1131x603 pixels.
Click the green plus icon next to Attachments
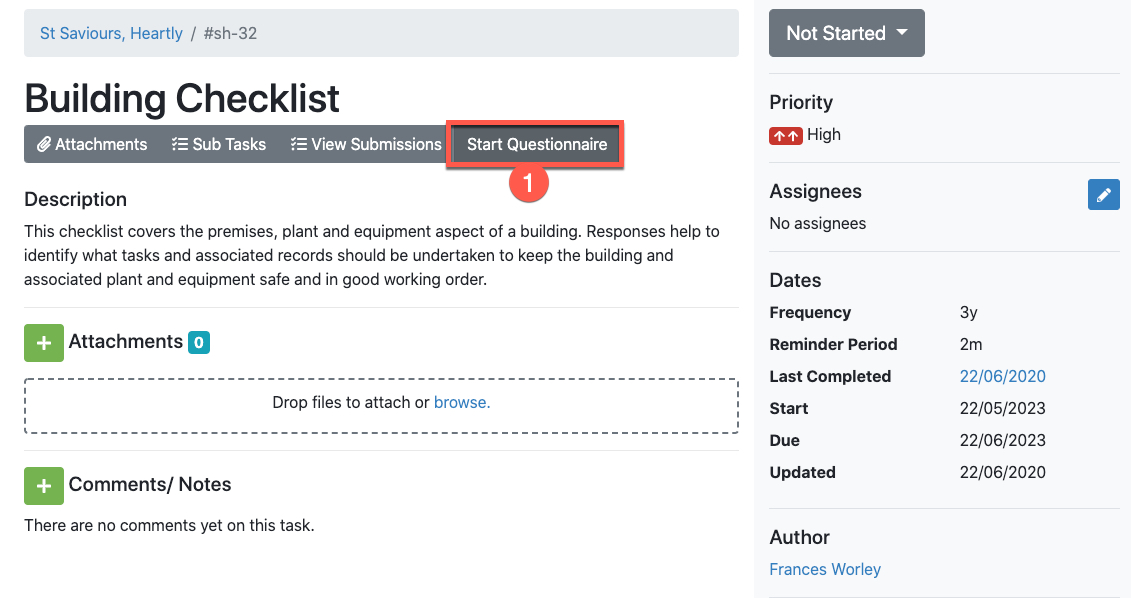click(x=44, y=343)
